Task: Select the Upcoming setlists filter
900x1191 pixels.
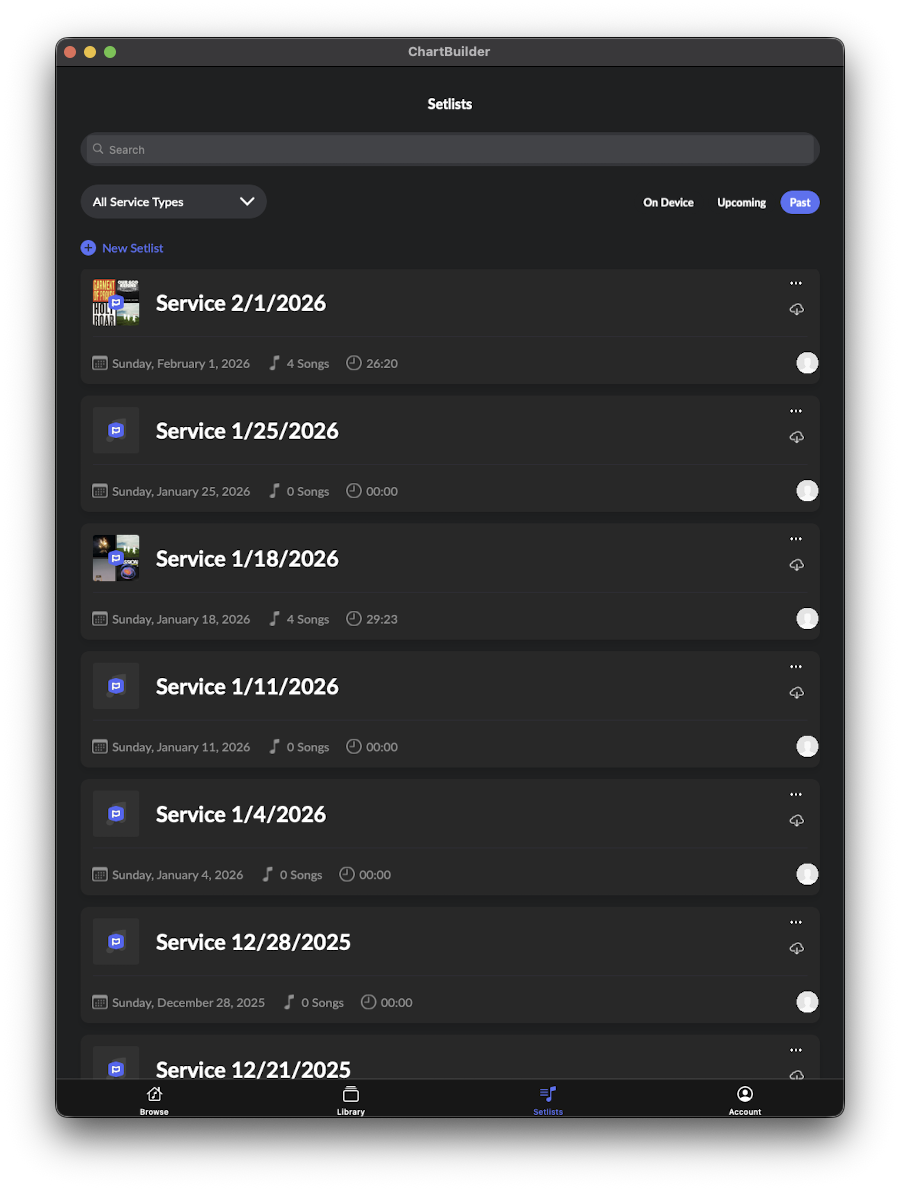Action: click(x=741, y=202)
